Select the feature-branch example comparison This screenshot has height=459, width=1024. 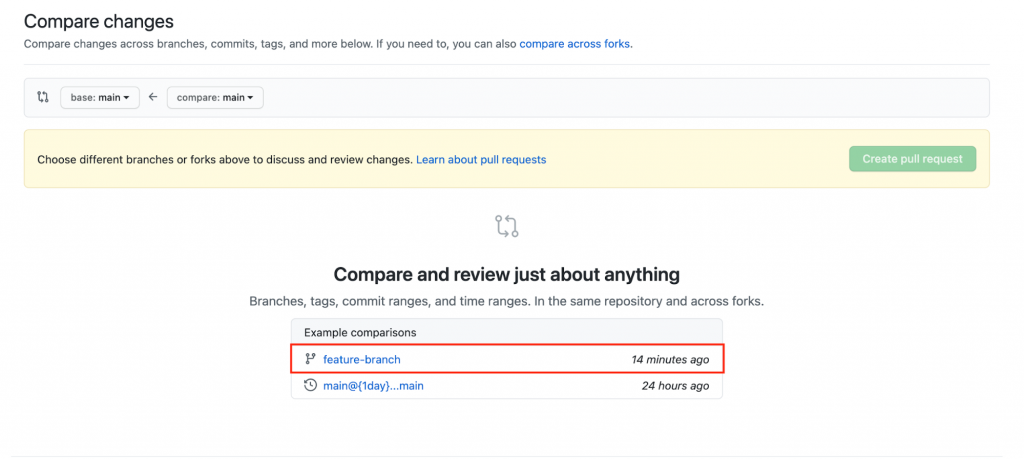(361, 359)
